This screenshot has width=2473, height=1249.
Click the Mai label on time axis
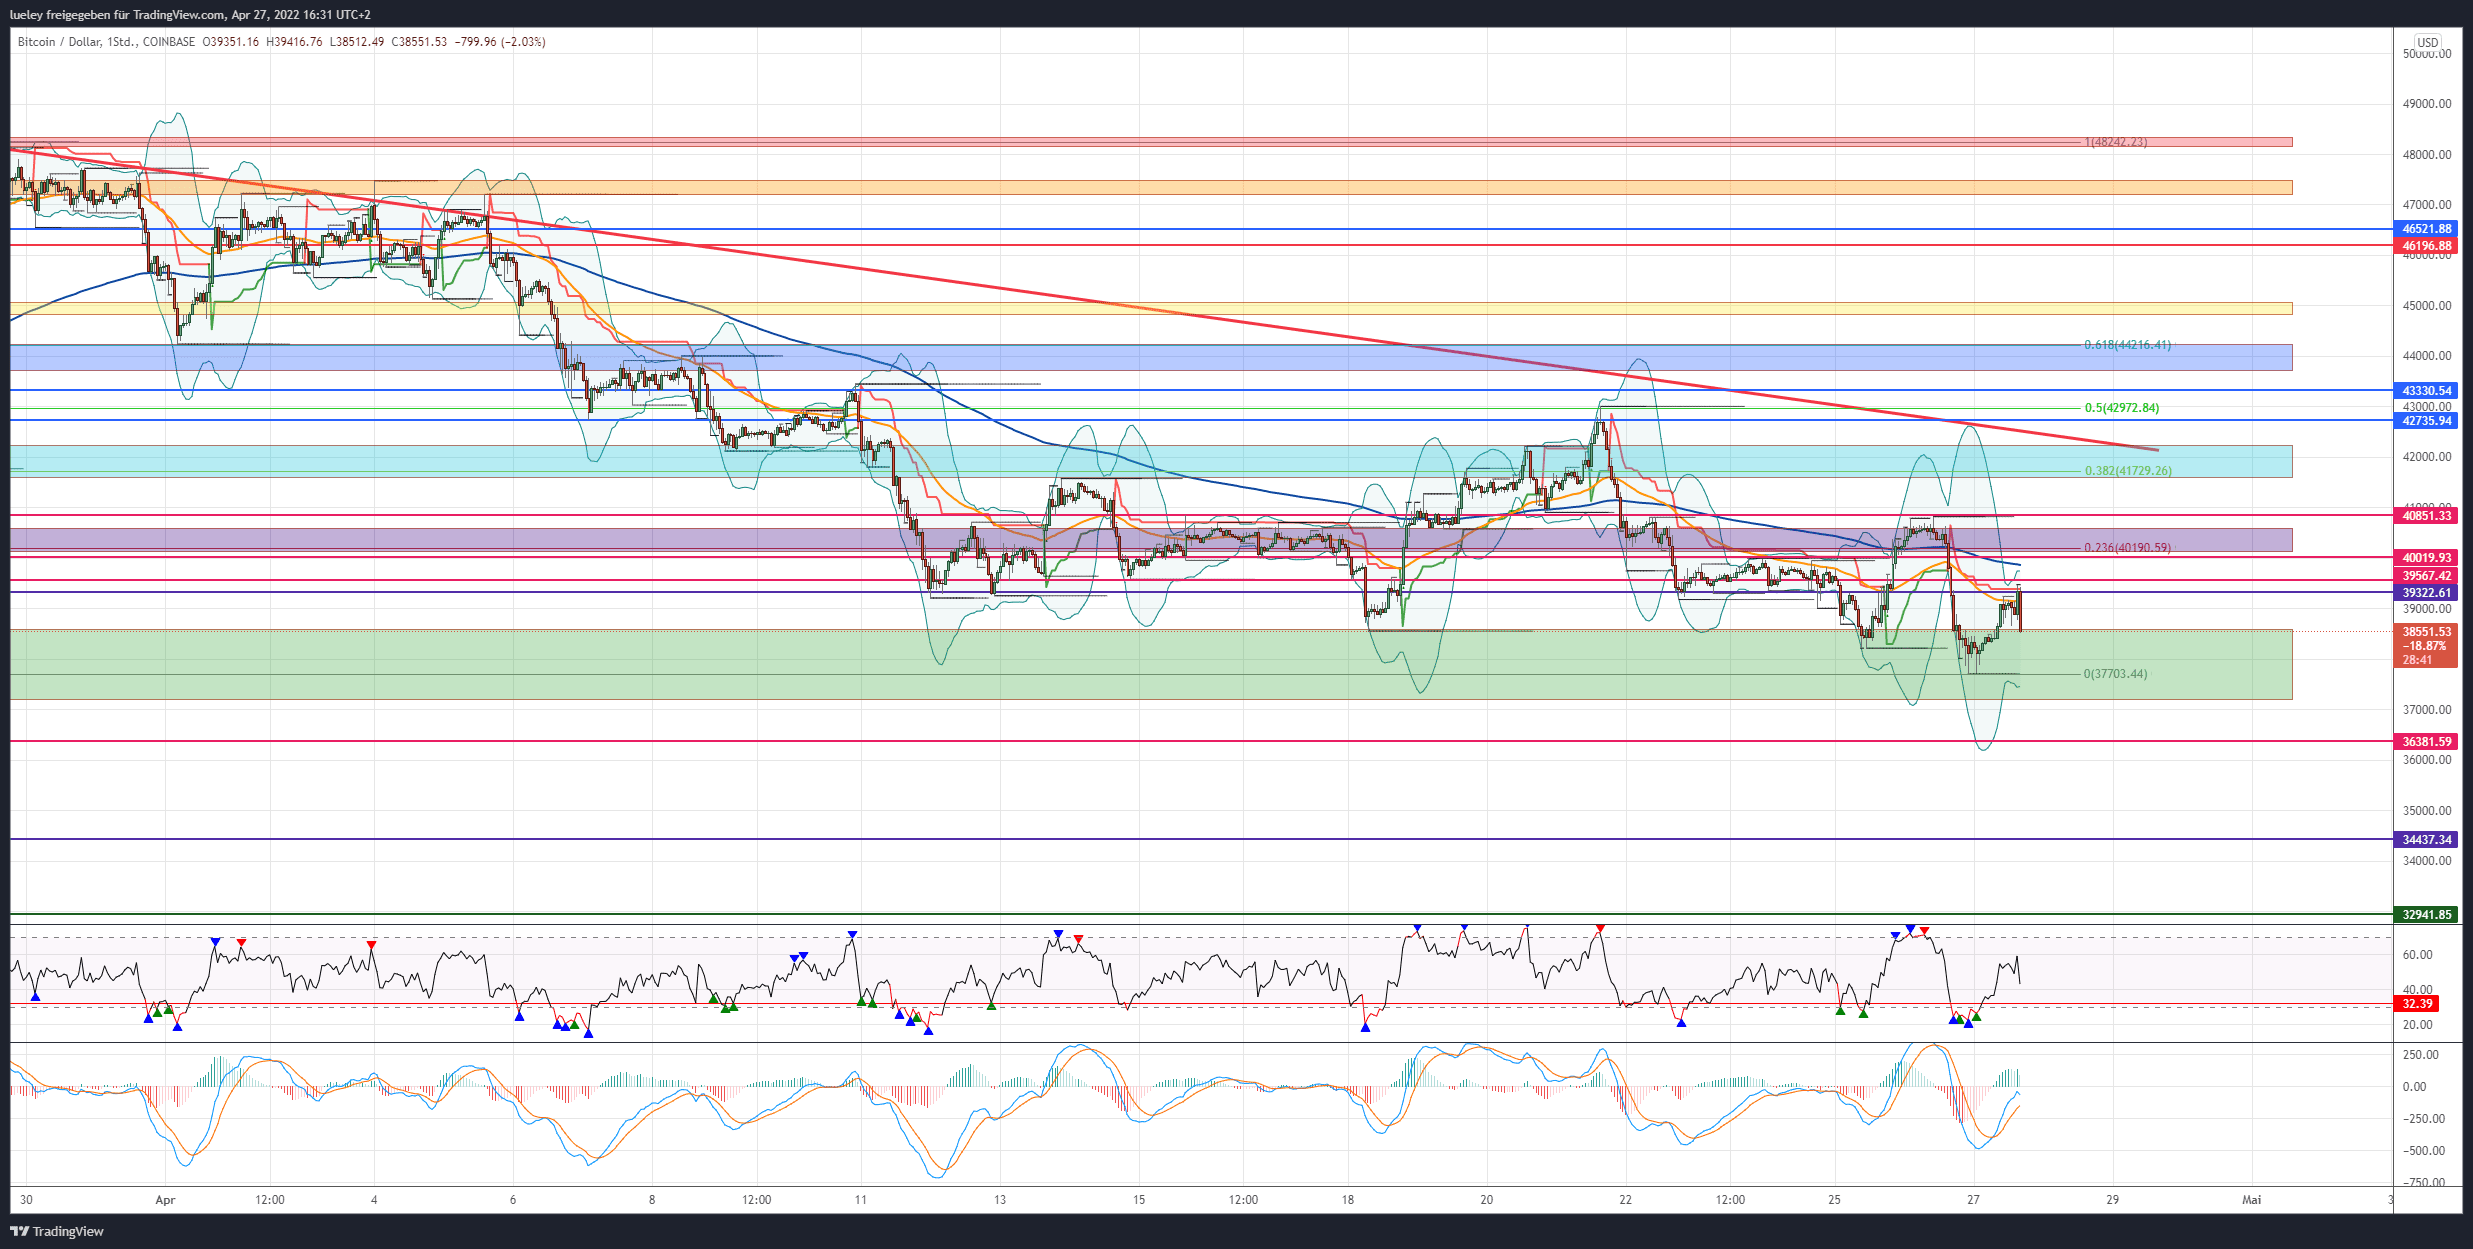point(2252,1200)
